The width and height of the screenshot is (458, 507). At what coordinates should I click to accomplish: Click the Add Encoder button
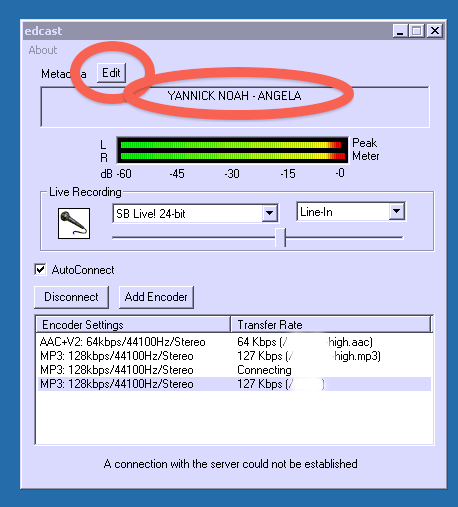156,297
